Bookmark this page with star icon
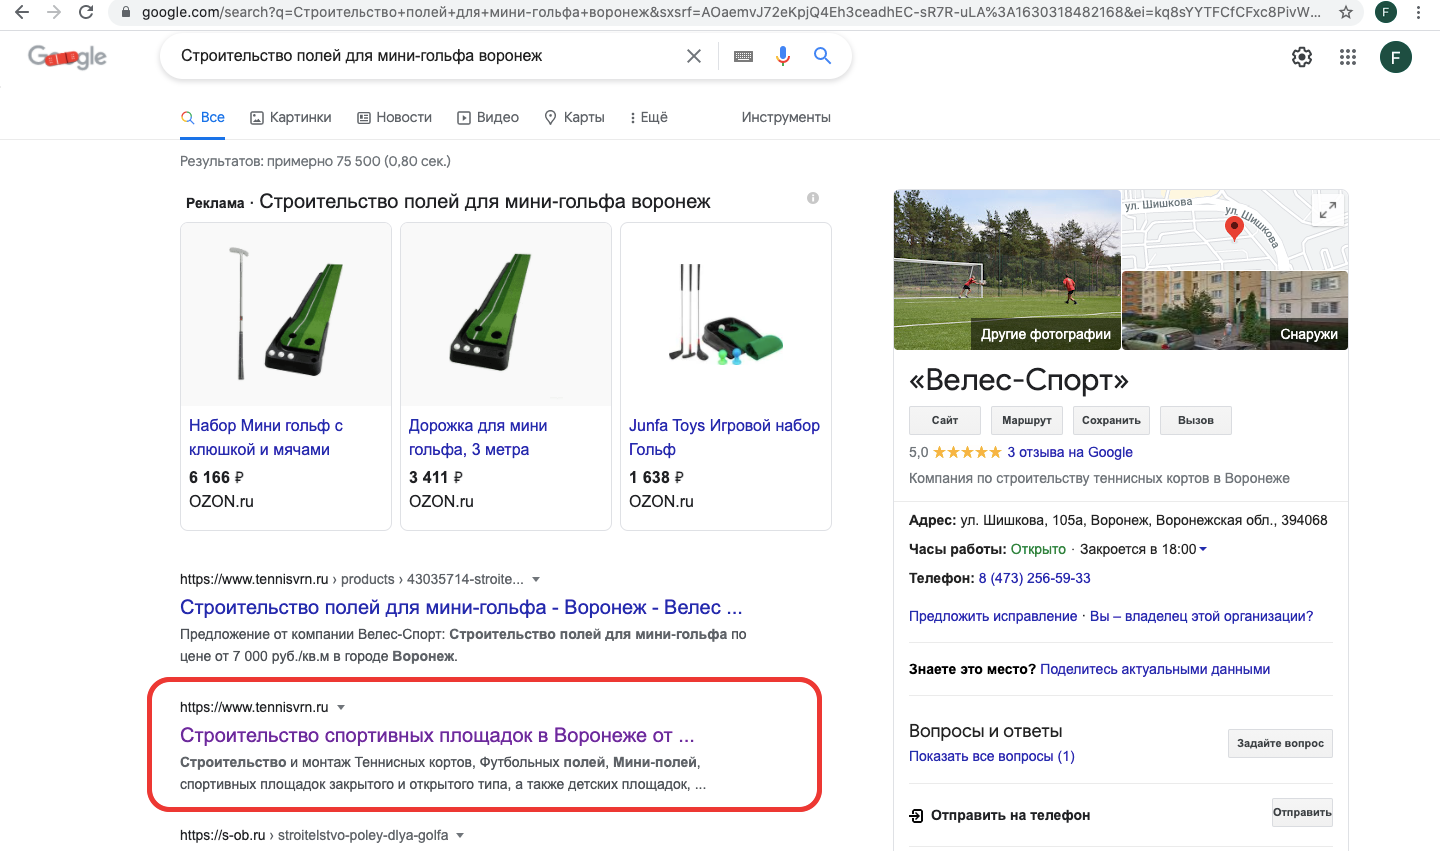 (1346, 13)
